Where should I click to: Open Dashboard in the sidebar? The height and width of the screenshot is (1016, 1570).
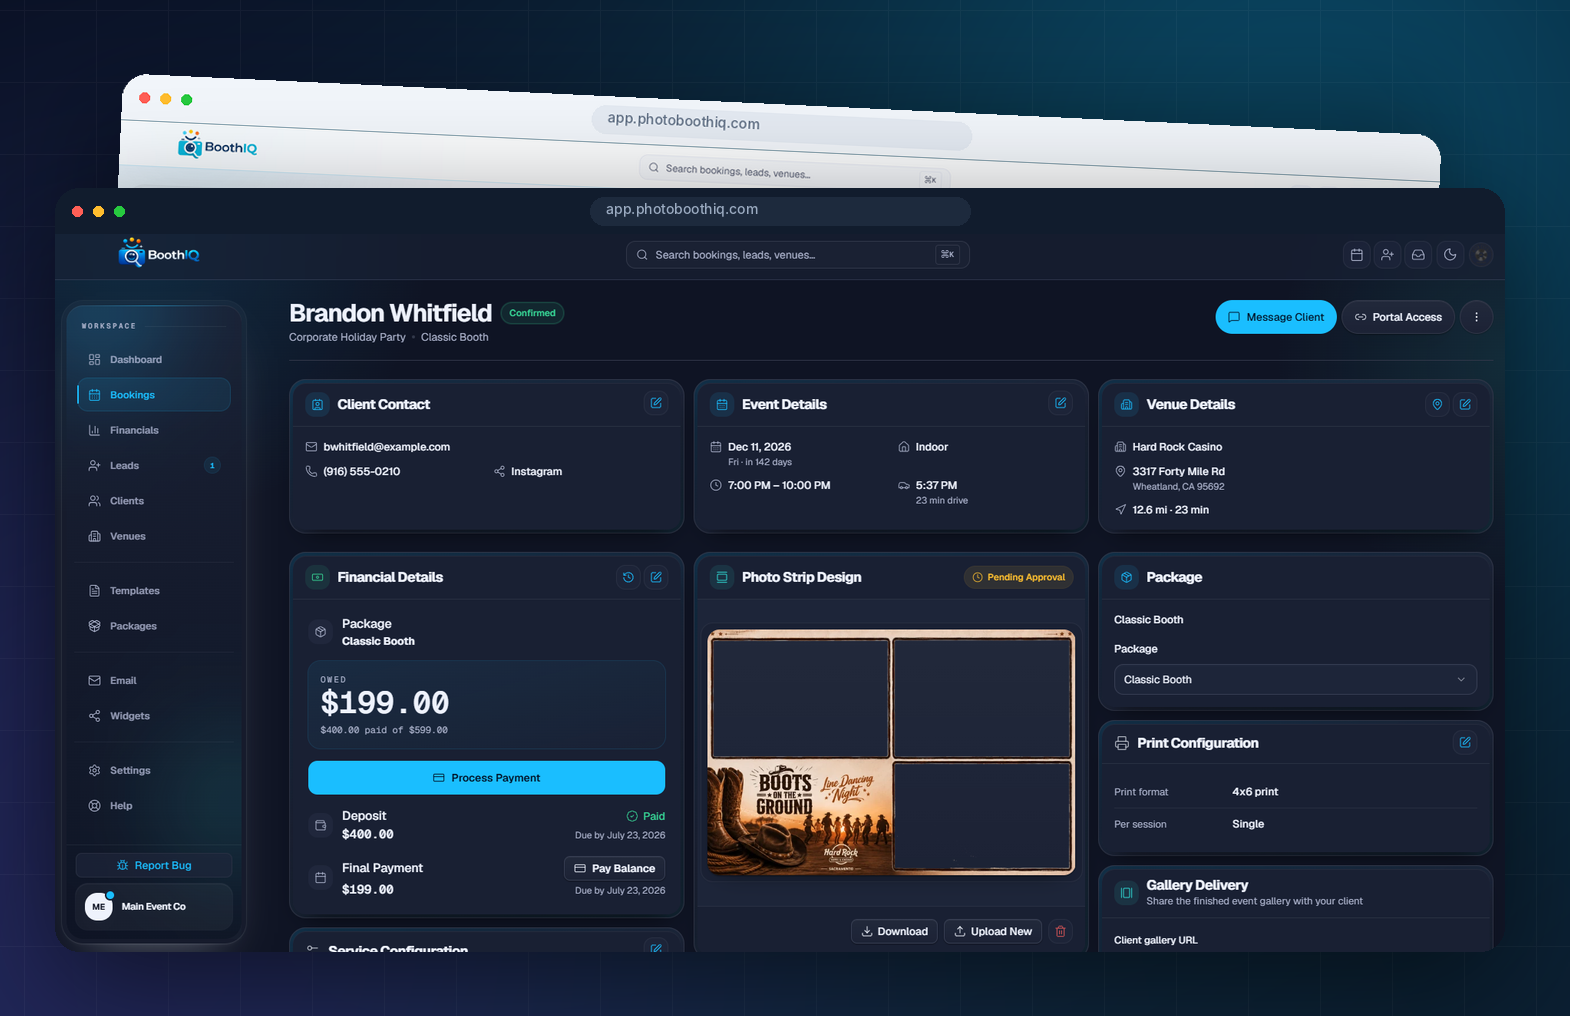coord(153,359)
